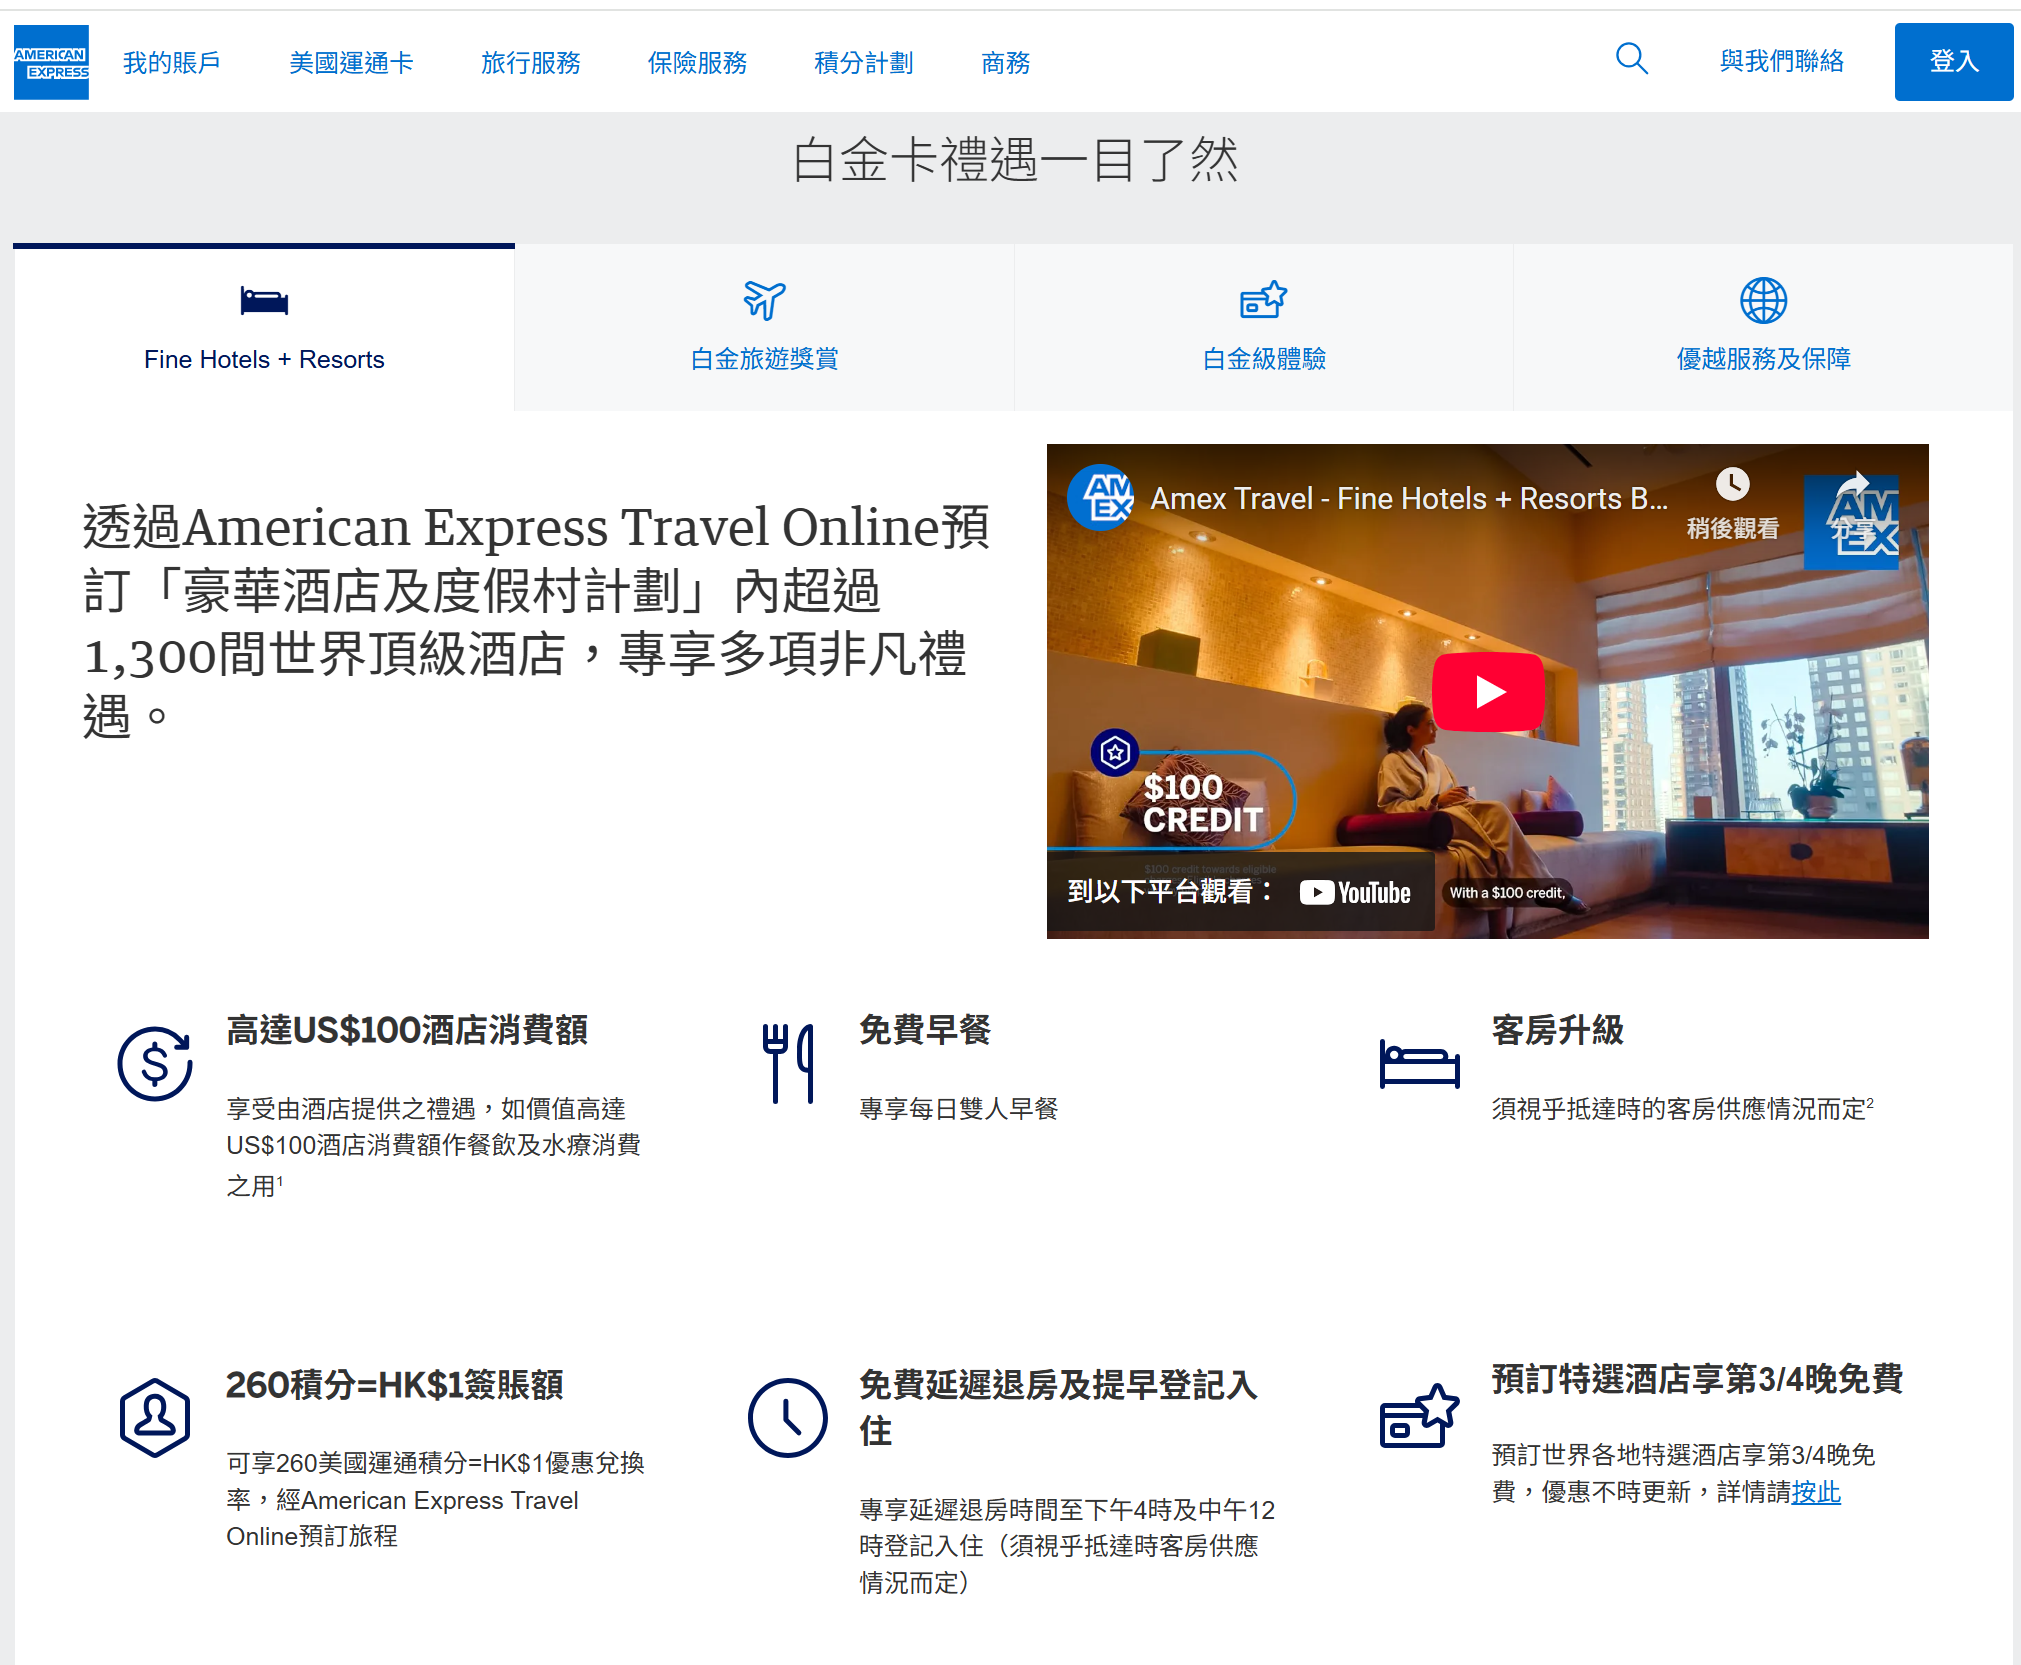Click heading 預訂特選酒店享第3/4晚免費
Screen dimensions: 2021x1665
(1697, 1379)
